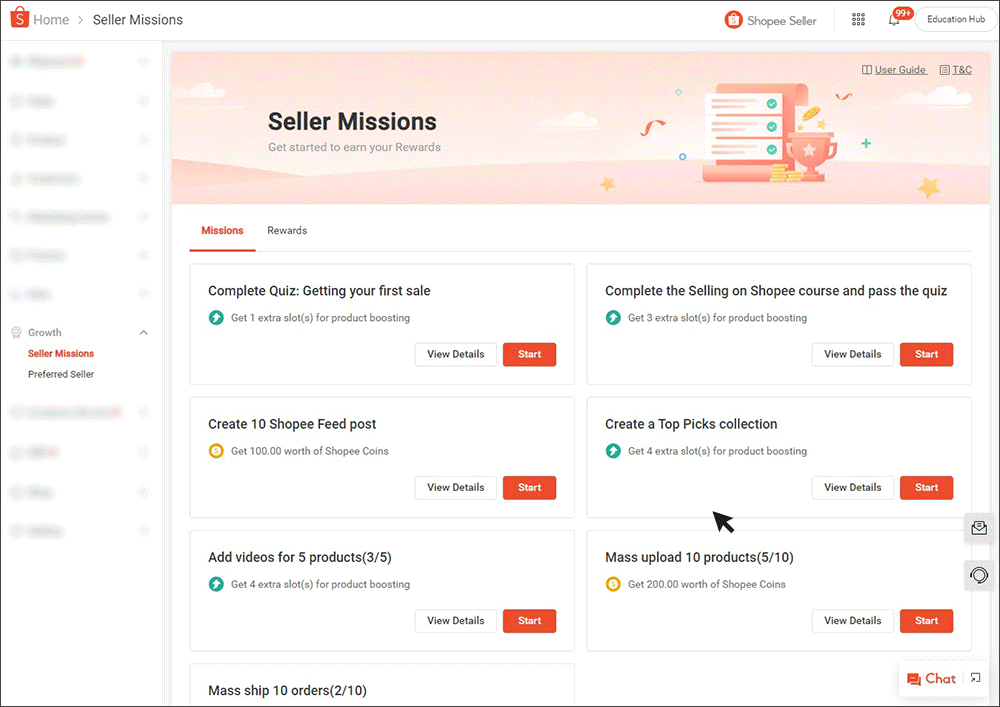1000x707 pixels.
Task: Open the mail inbox floating icon
Action: 979,528
